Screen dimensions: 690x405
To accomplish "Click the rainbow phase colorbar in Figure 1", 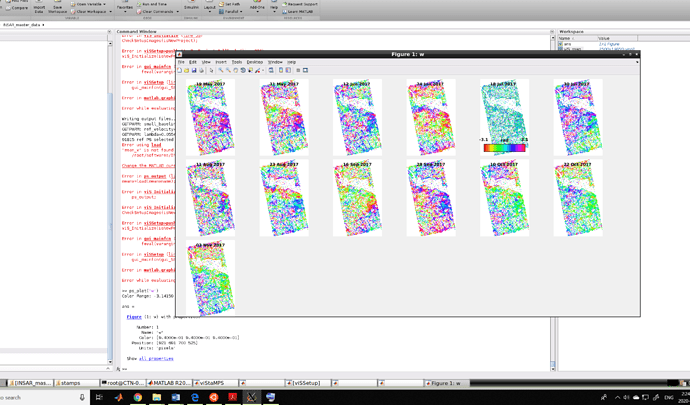I will (x=504, y=148).
